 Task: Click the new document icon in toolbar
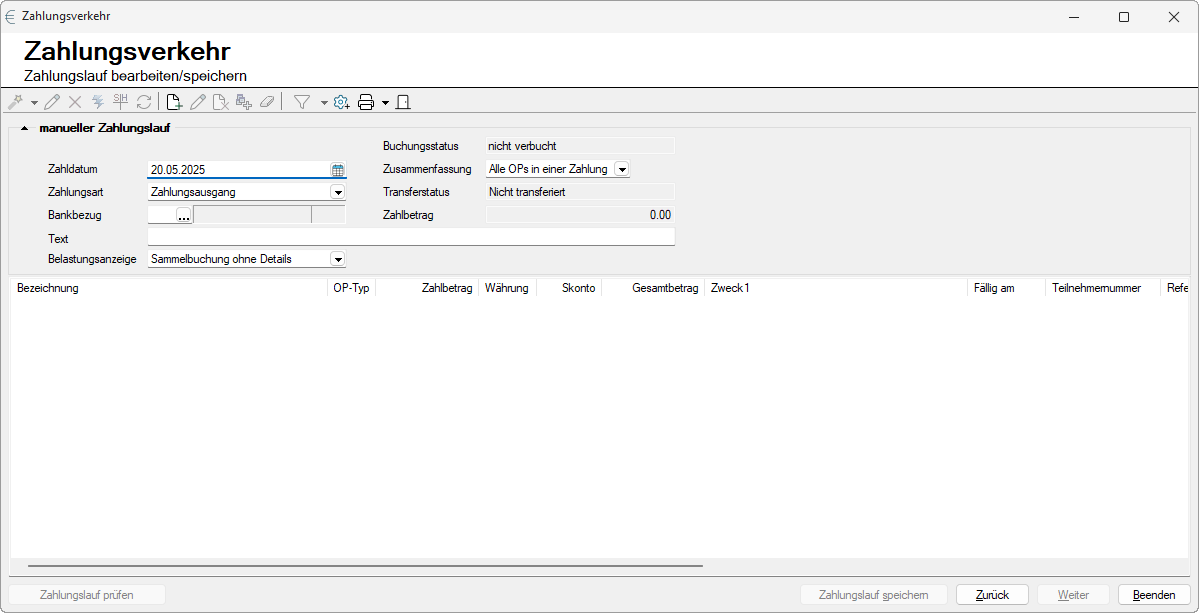(174, 102)
